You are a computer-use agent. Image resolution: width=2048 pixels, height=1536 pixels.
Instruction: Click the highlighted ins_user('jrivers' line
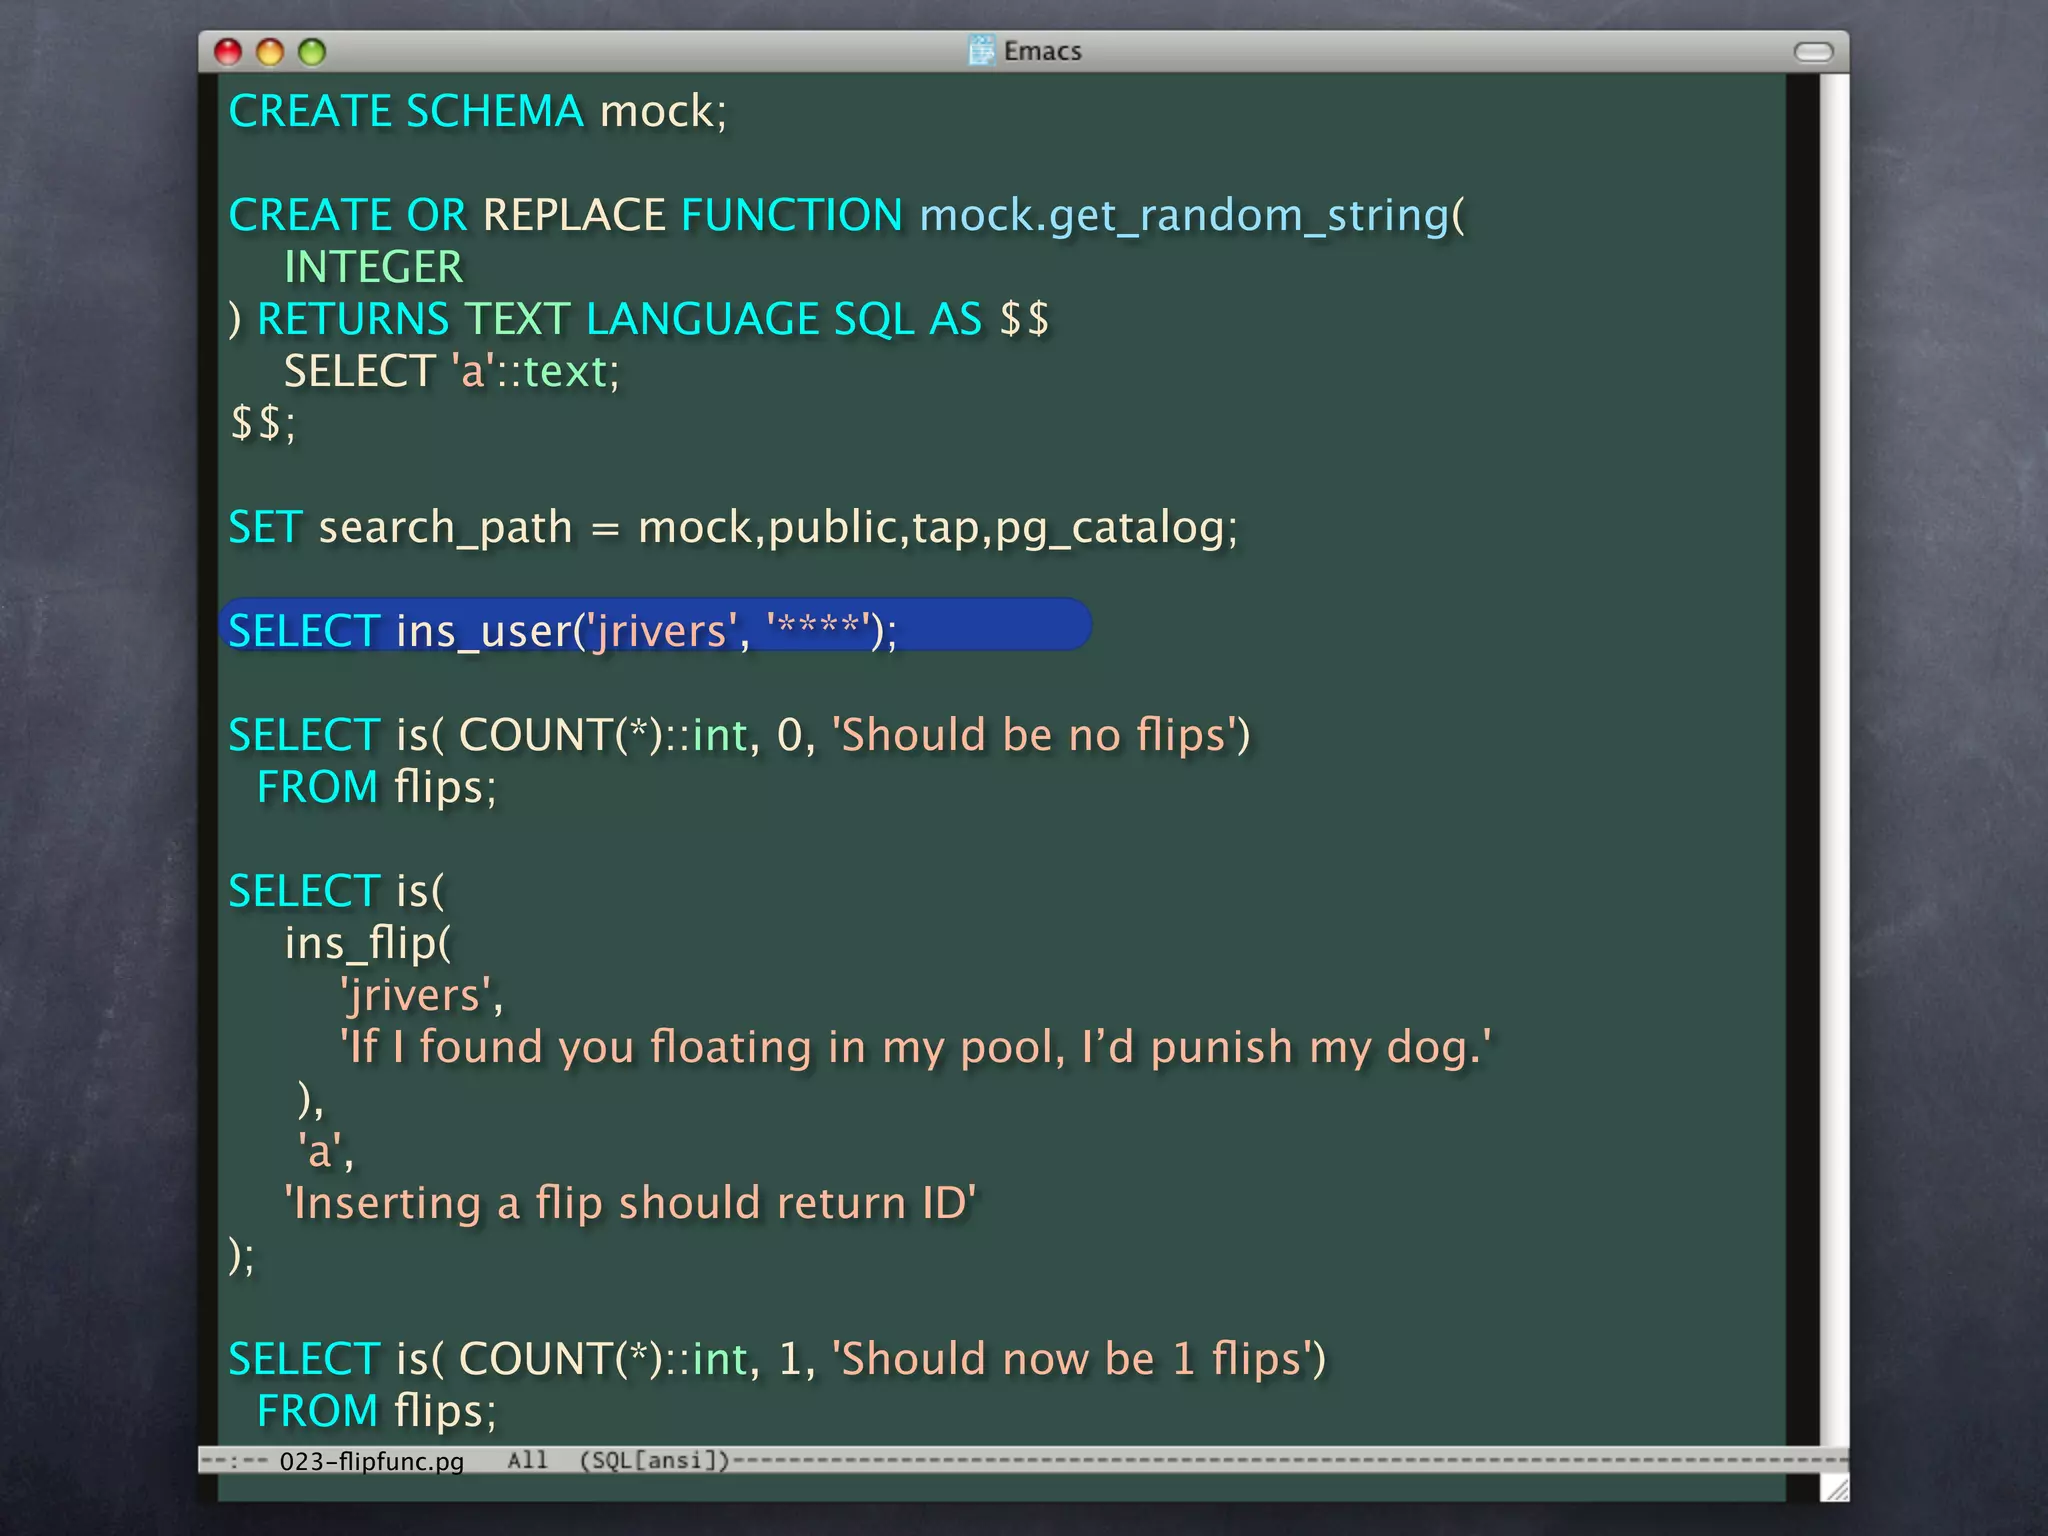coord(655,626)
